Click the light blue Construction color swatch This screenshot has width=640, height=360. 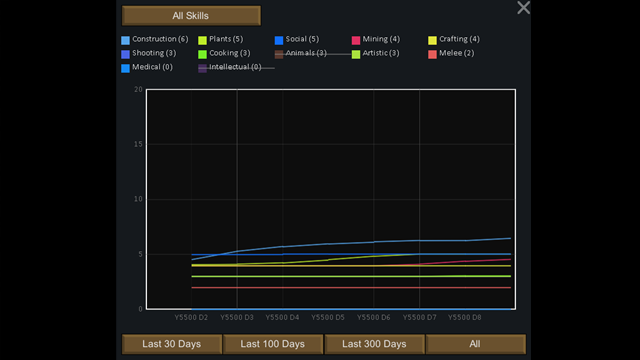(x=125, y=40)
